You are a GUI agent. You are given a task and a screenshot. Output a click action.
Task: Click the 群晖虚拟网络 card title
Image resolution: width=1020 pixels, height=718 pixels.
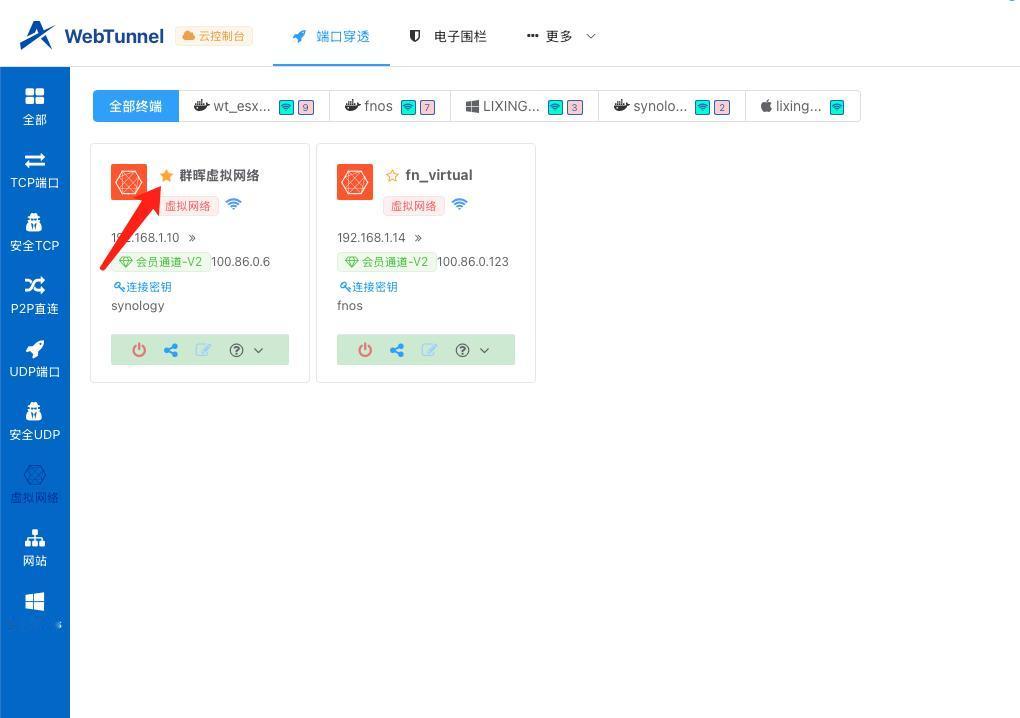[x=219, y=176]
